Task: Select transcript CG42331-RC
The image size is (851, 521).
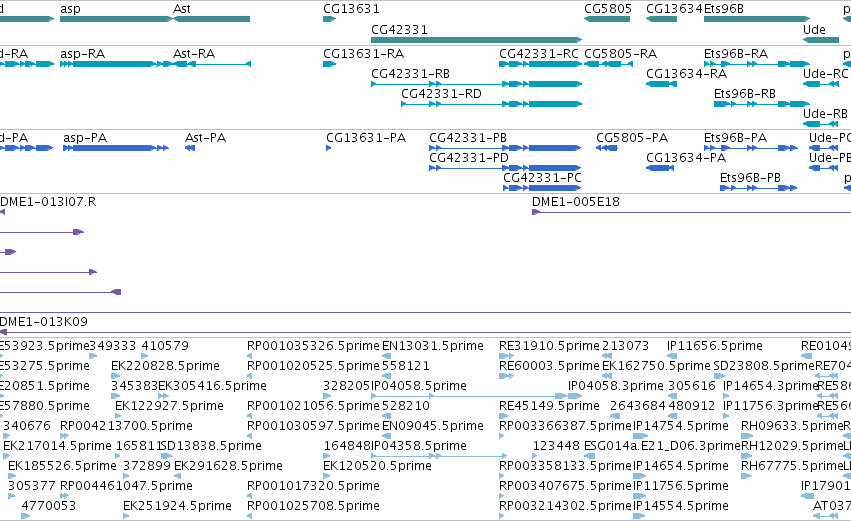Action: [541, 64]
